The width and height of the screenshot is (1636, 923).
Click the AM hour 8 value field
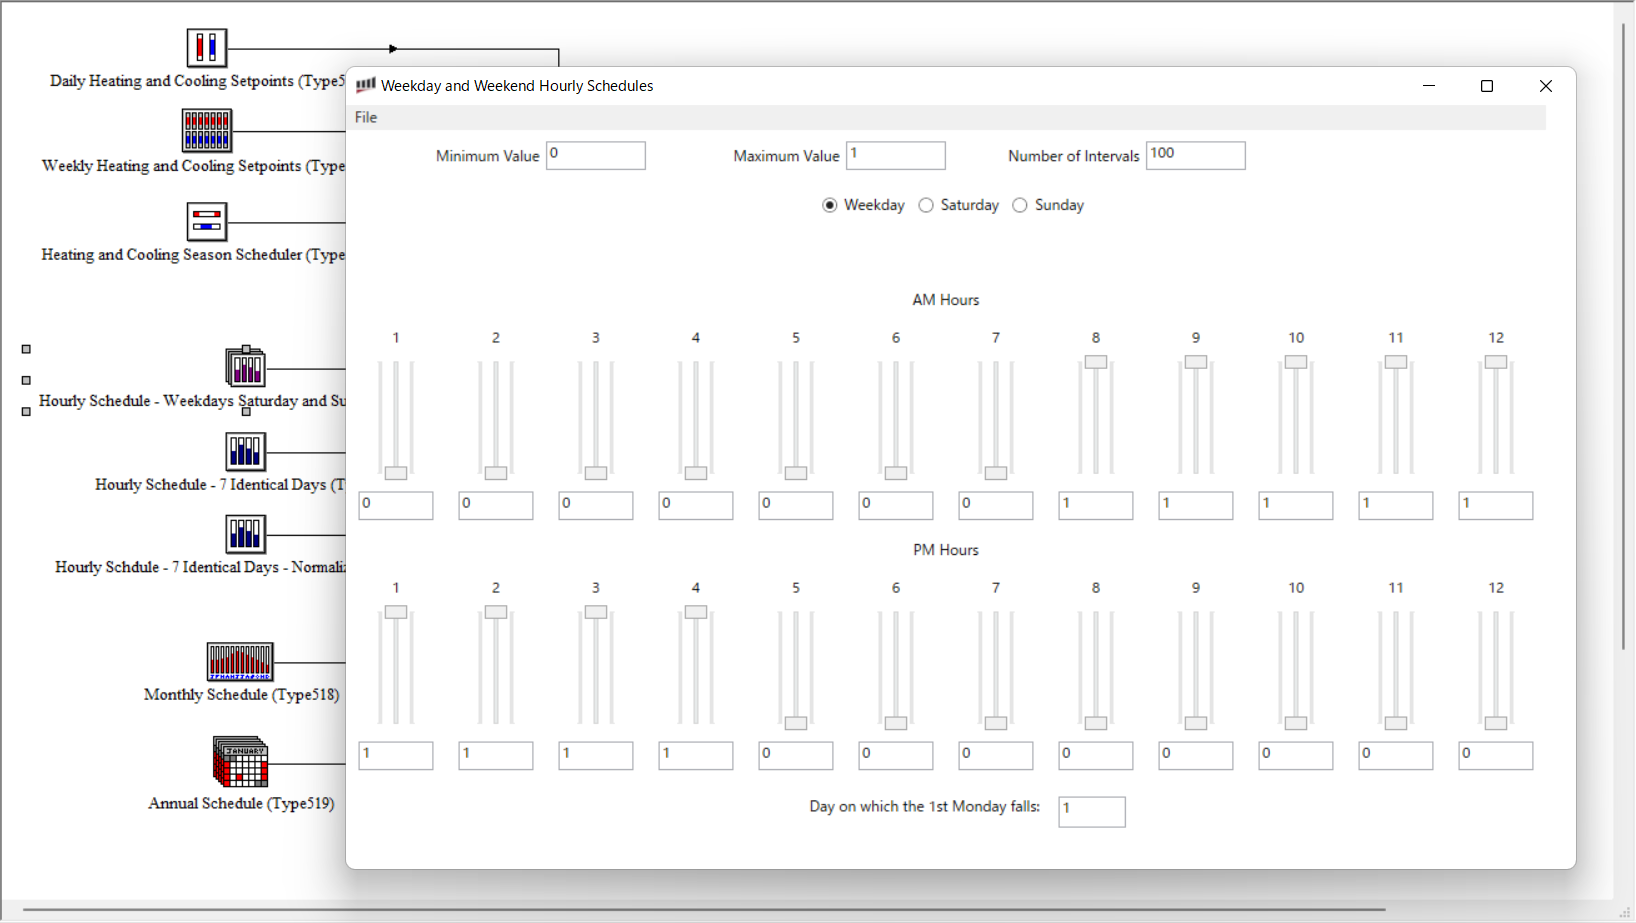1096,506
